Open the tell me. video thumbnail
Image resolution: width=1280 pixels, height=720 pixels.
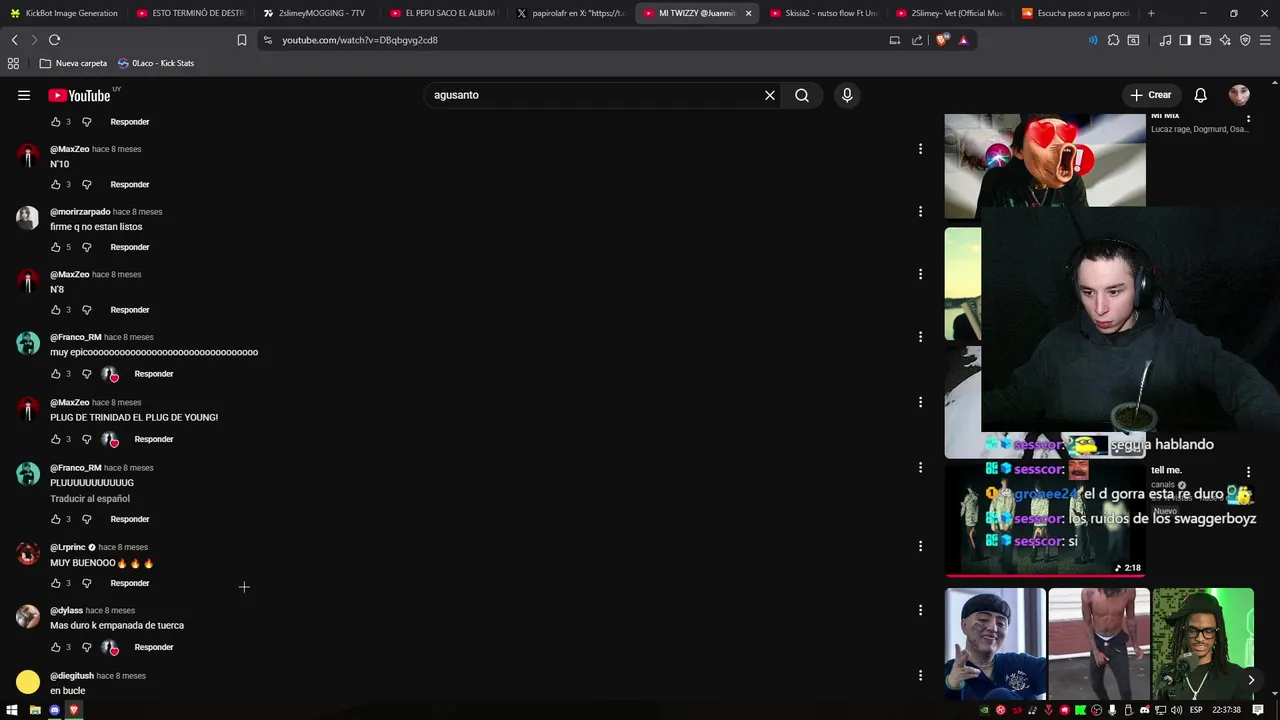click(1045, 520)
